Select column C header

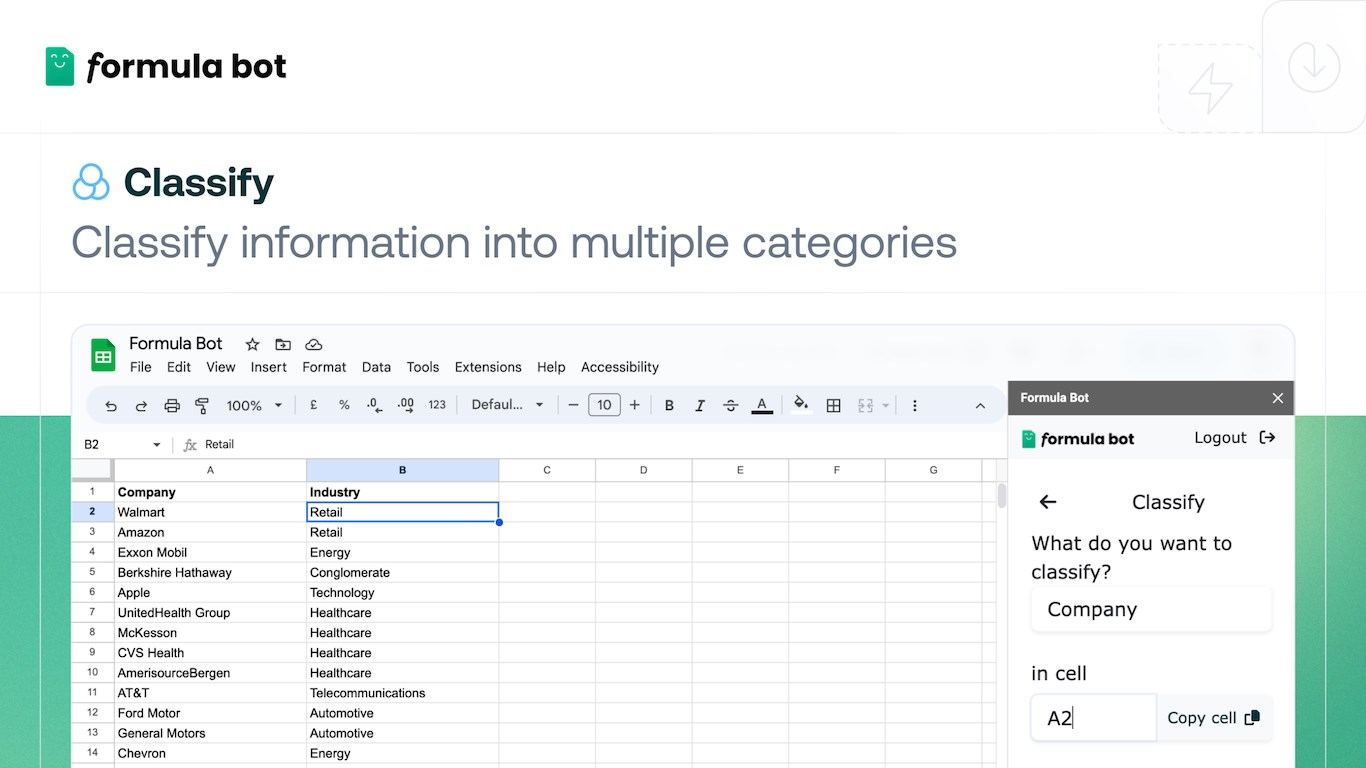547,470
